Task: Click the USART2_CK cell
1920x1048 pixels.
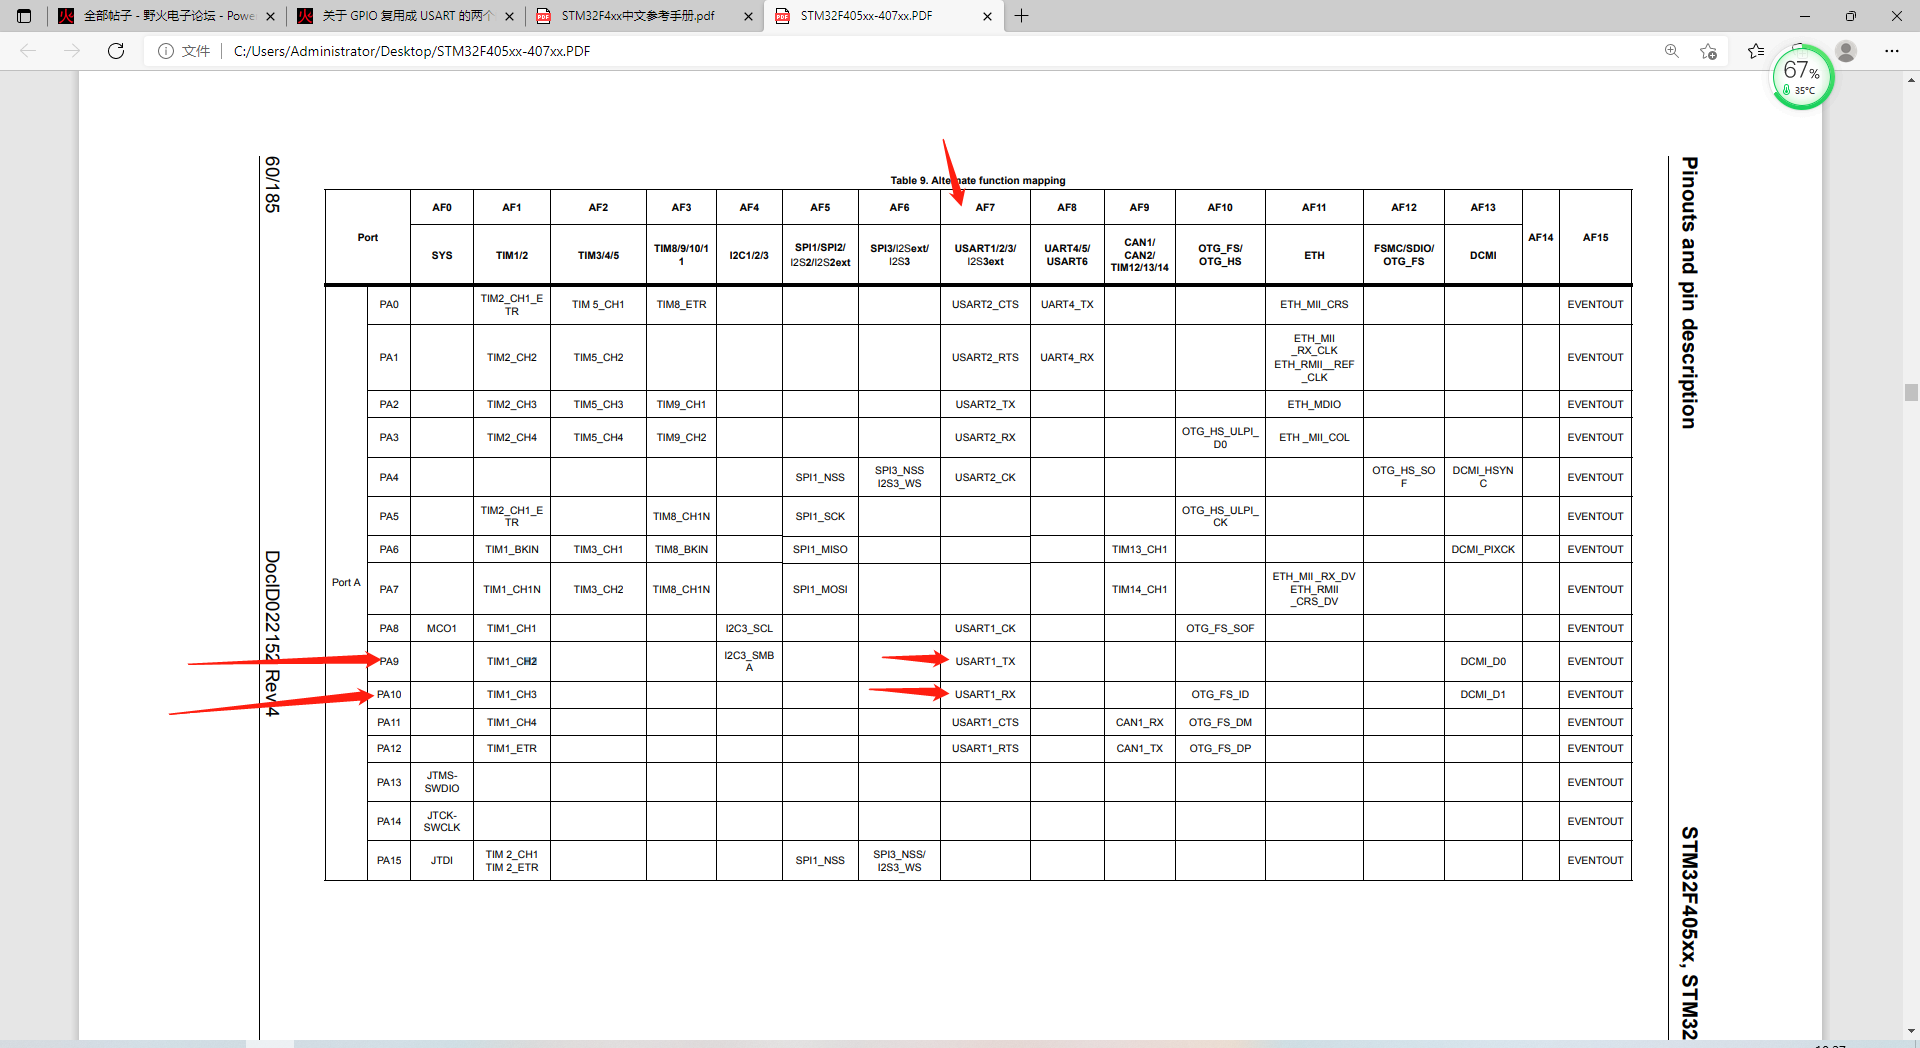Action: coord(985,477)
